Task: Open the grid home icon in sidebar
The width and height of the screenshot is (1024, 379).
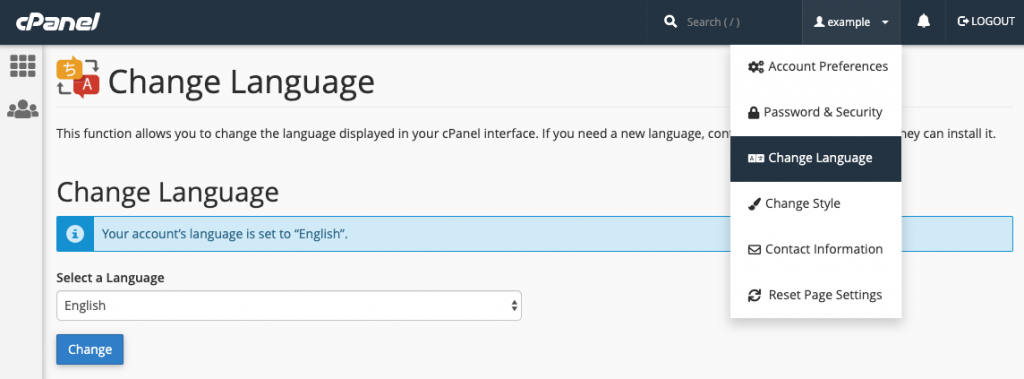Action: pos(22,66)
